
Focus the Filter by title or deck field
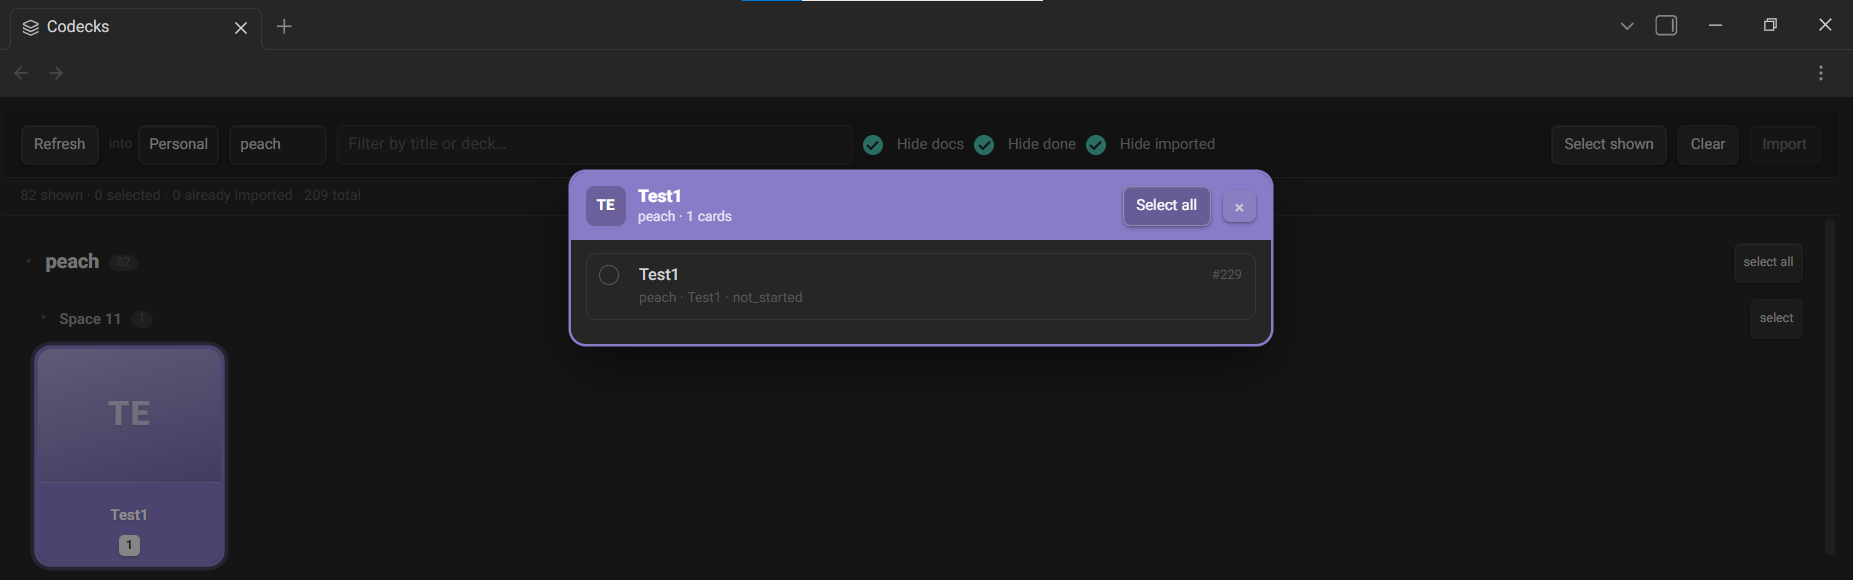tap(595, 144)
